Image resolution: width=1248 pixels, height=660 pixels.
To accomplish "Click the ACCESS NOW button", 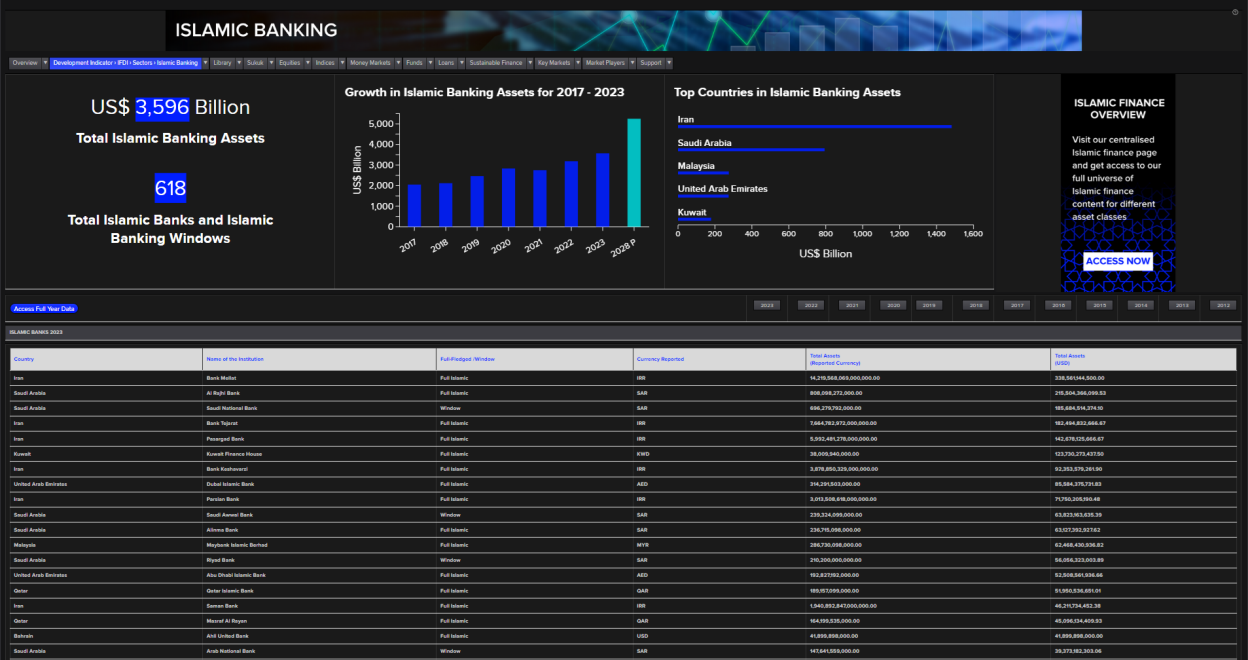I will click(1118, 261).
